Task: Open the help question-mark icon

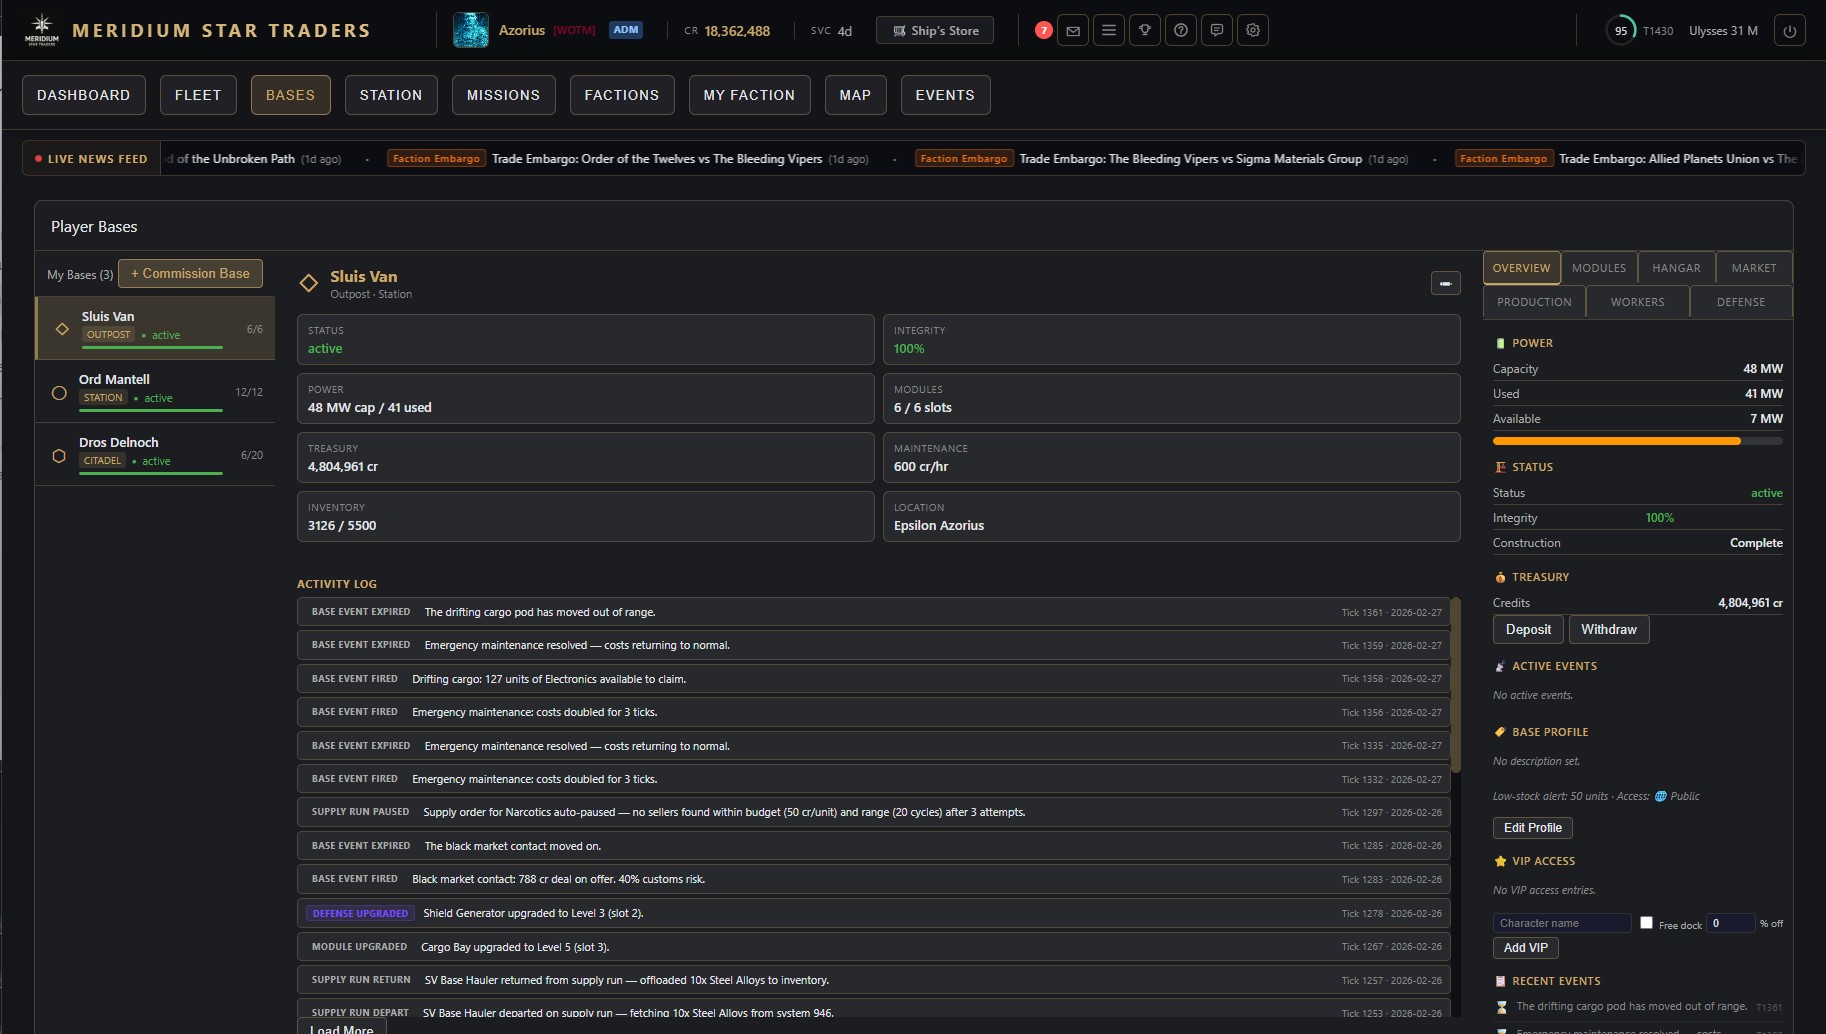Action: 1181,30
